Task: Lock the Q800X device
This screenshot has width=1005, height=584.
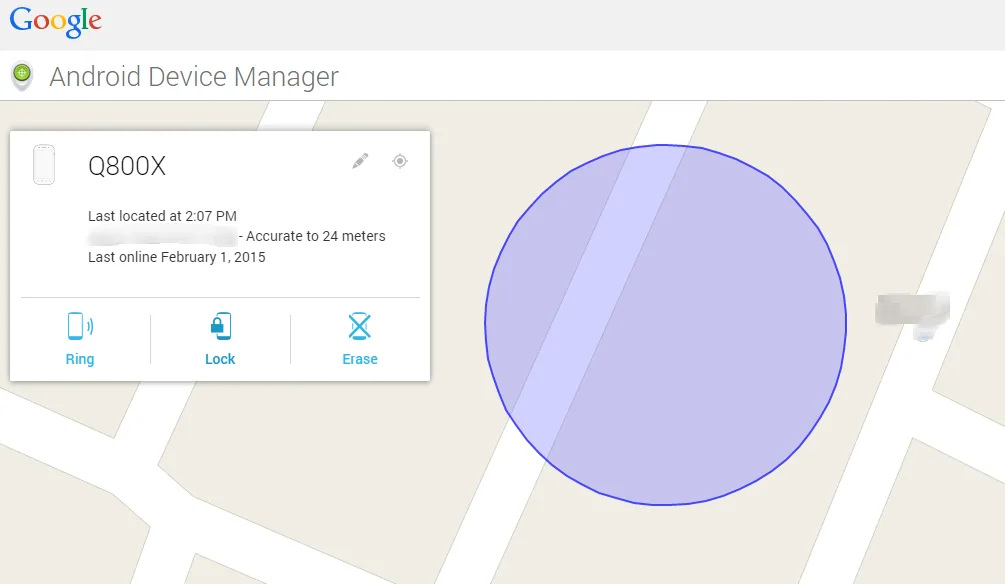Action: (220, 359)
